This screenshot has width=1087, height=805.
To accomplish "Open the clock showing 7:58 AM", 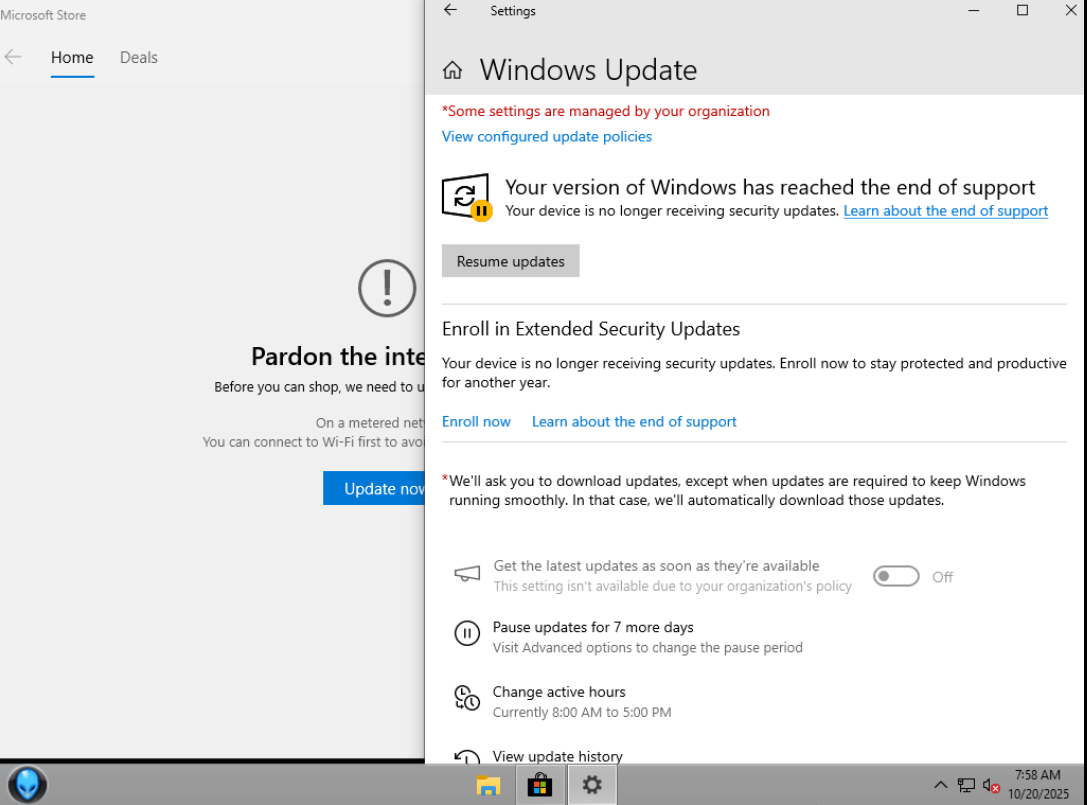I will click(1038, 784).
